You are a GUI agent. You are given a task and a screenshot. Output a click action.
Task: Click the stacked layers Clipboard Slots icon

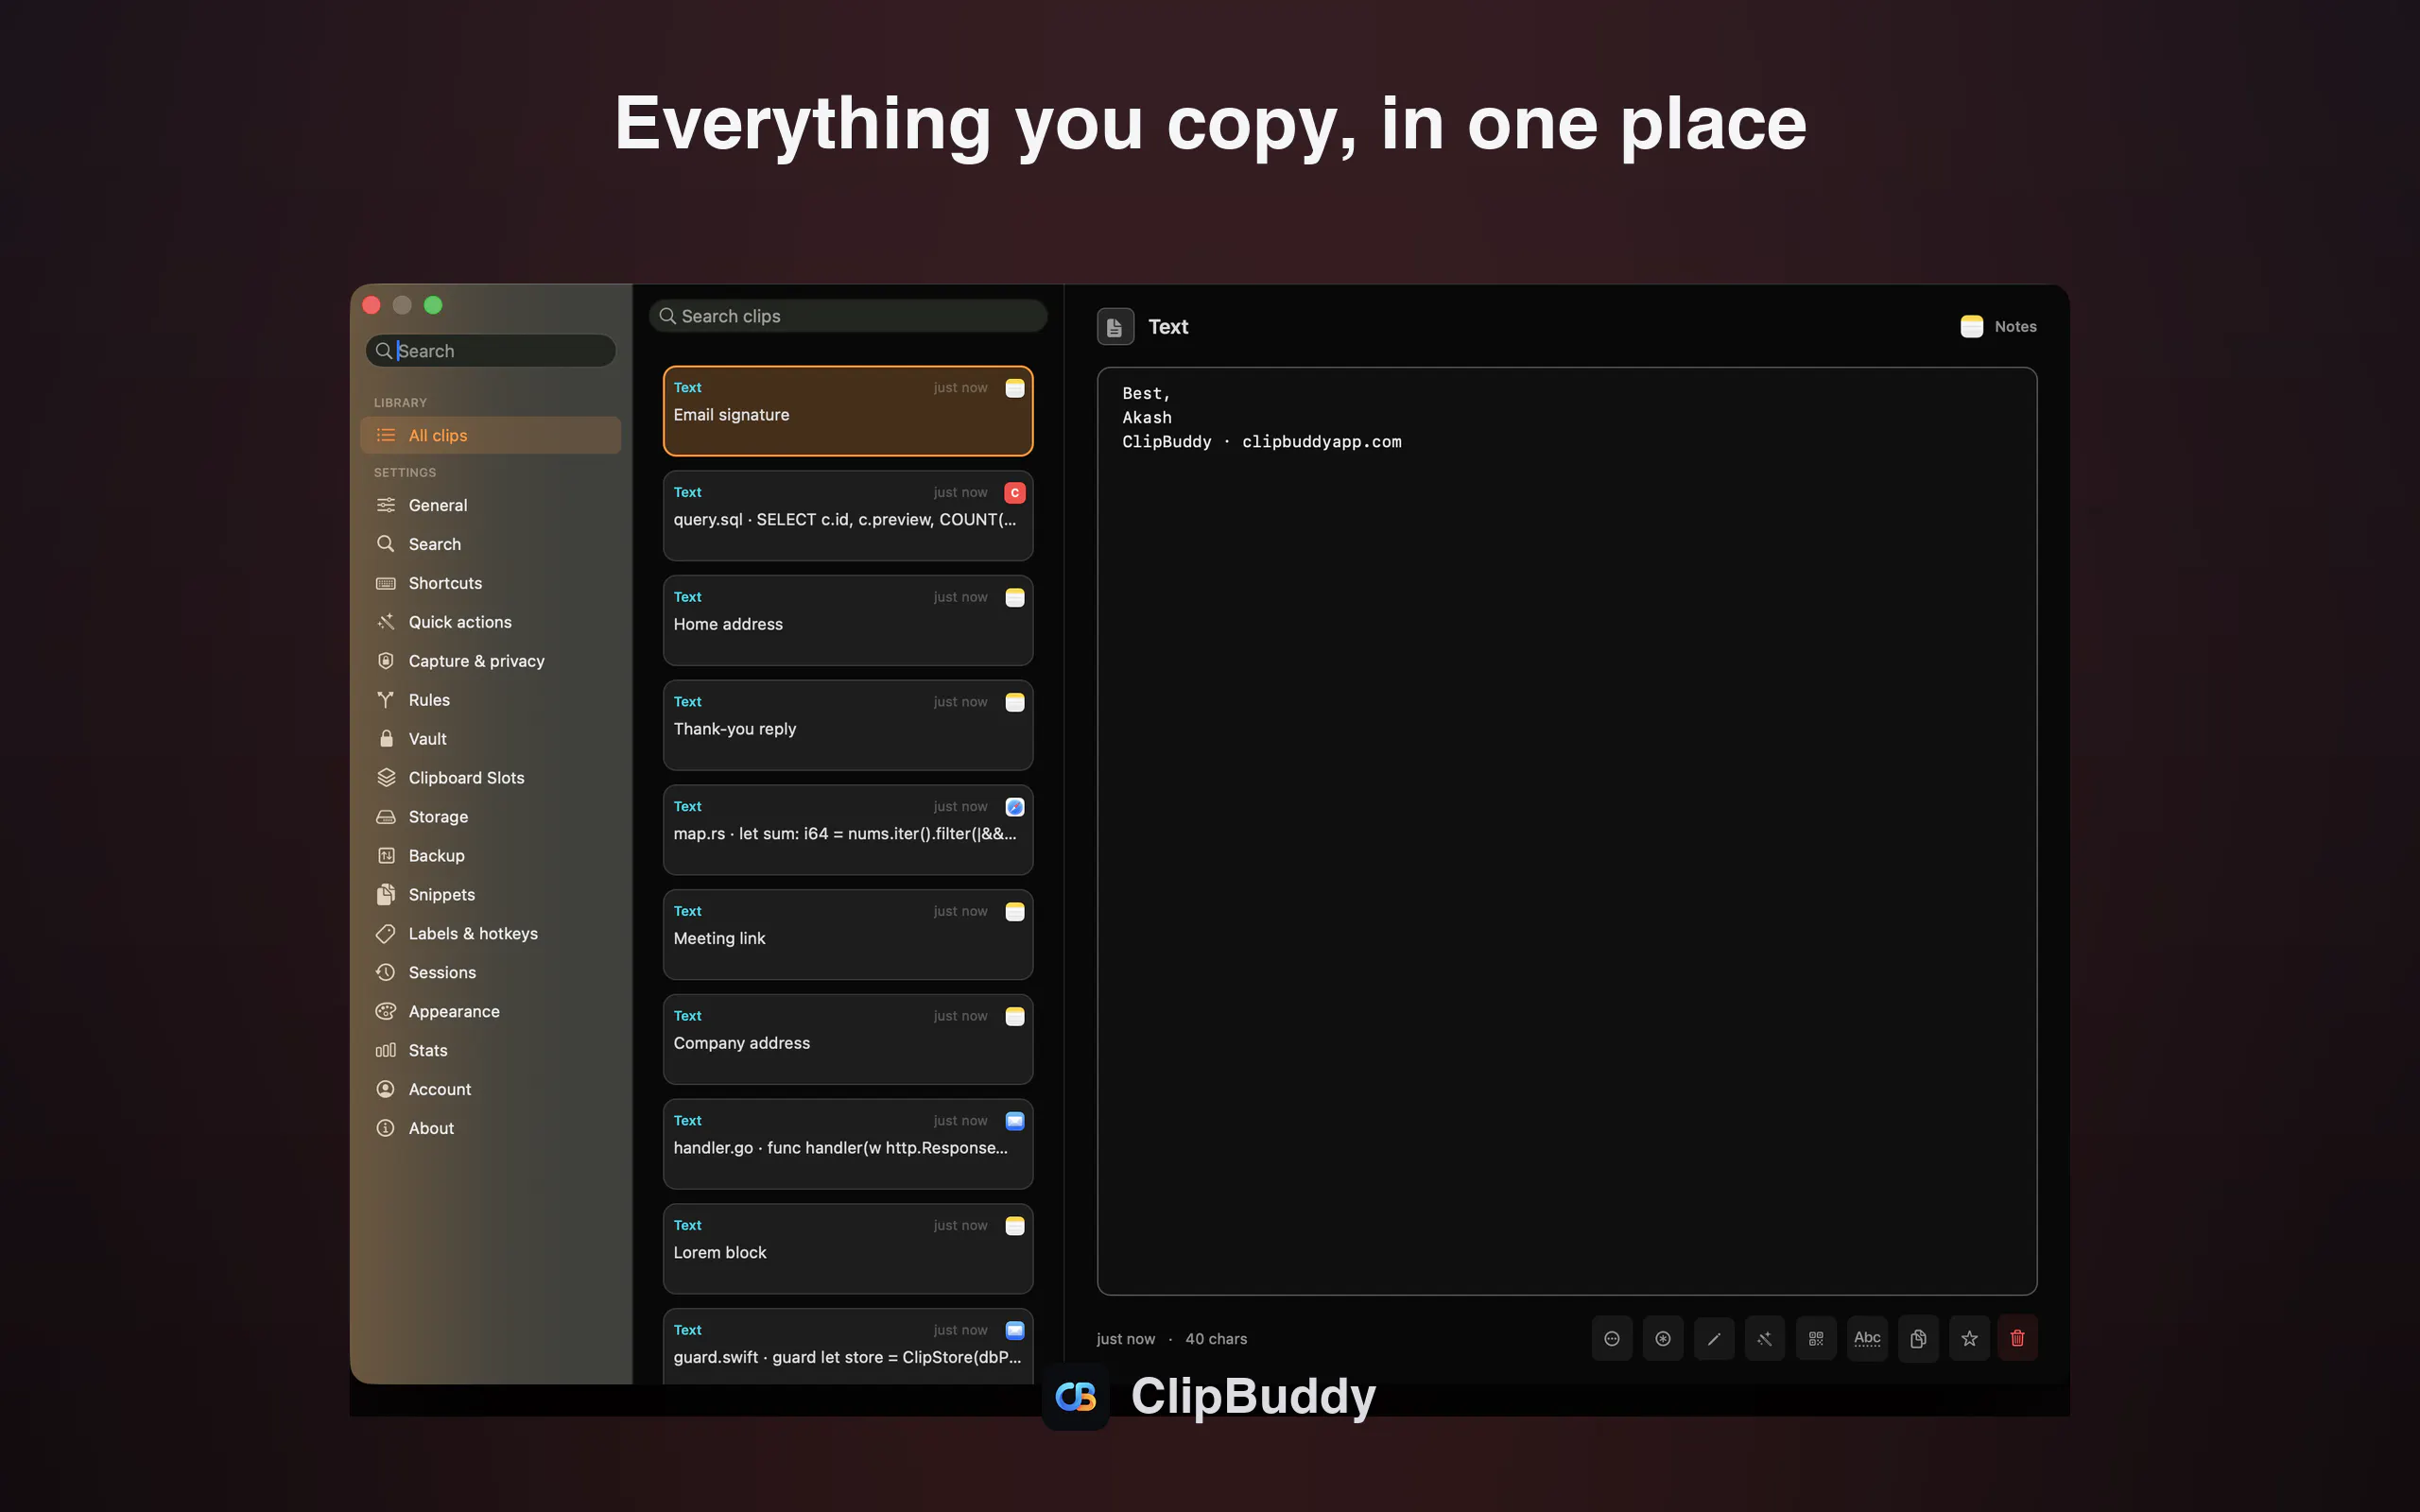tap(386, 777)
